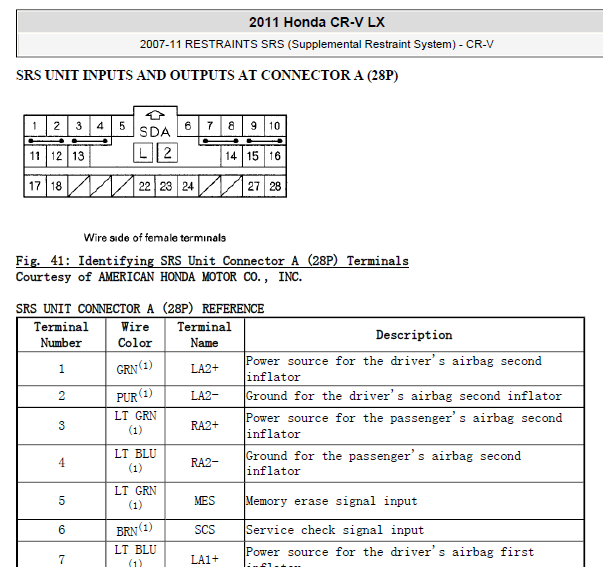Click the '2011 Honda CR-V LX' title
The image size is (603, 567).
pos(316,22)
